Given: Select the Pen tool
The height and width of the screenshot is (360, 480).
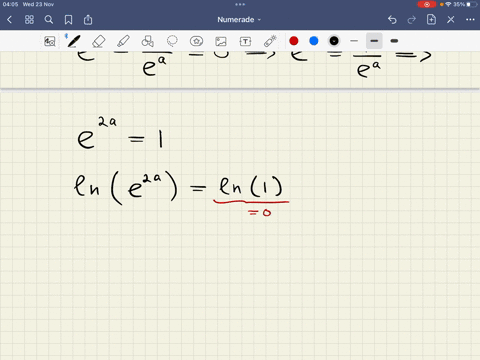Looking at the screenshot, I should pyautogui.click(x=73, y=41).
